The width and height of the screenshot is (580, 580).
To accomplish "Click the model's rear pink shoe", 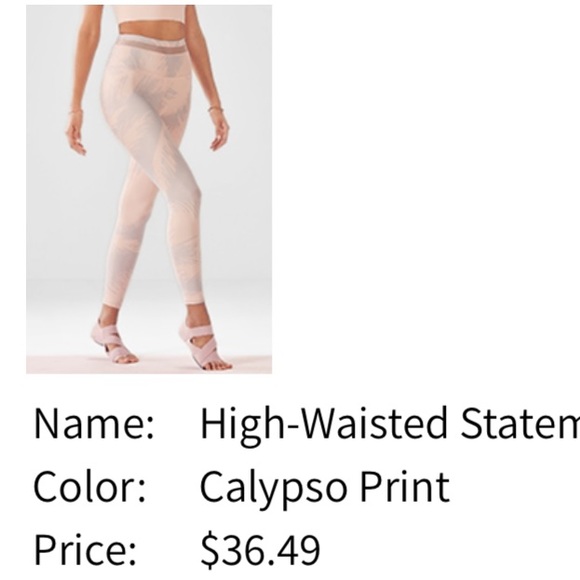I will pos(113,340).
